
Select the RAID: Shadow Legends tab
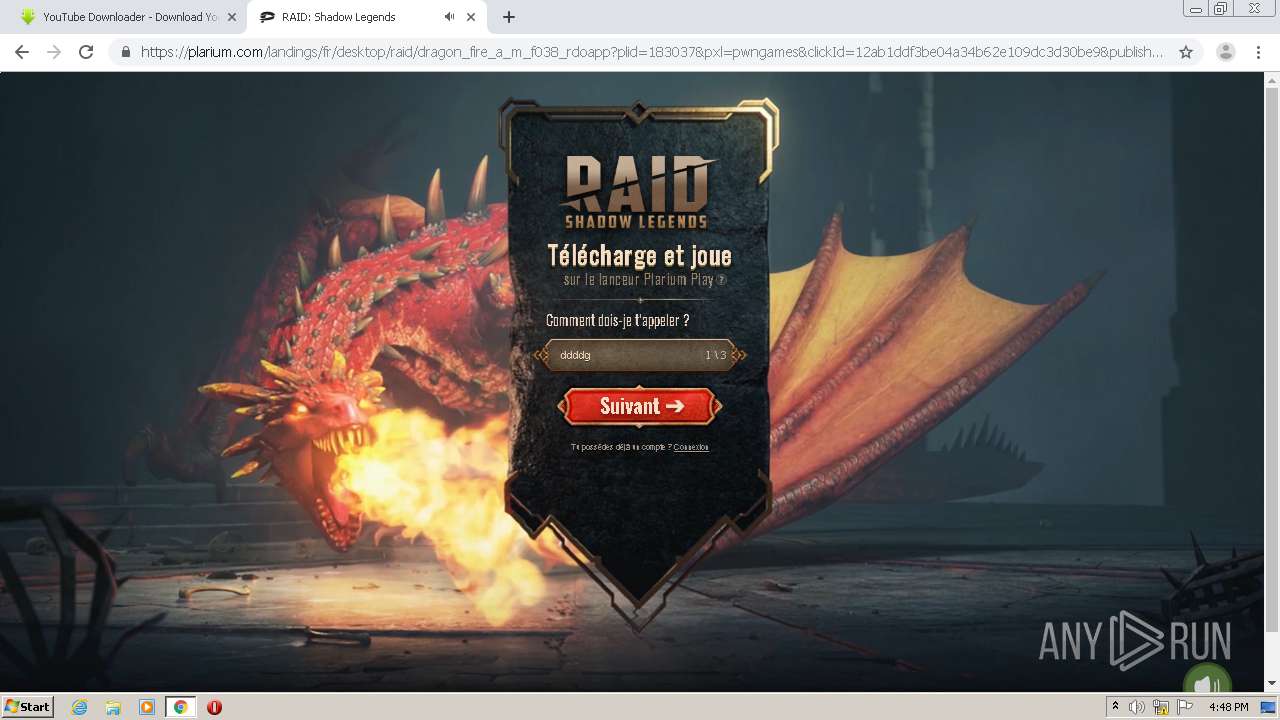365,17
